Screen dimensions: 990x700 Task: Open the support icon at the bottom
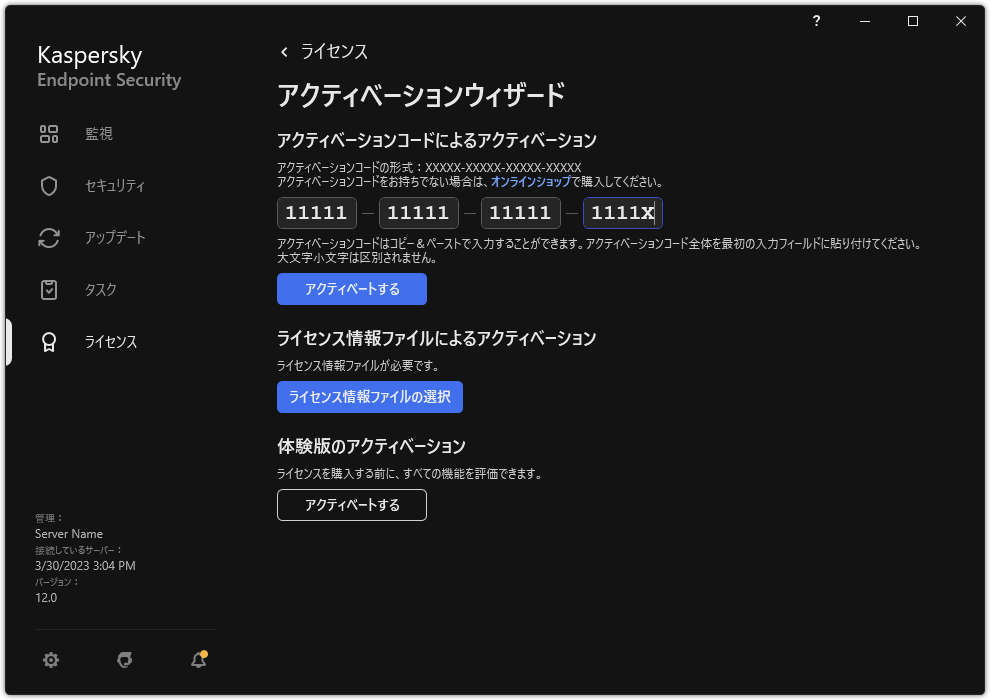pyautogui.click(x=124, y=660)
